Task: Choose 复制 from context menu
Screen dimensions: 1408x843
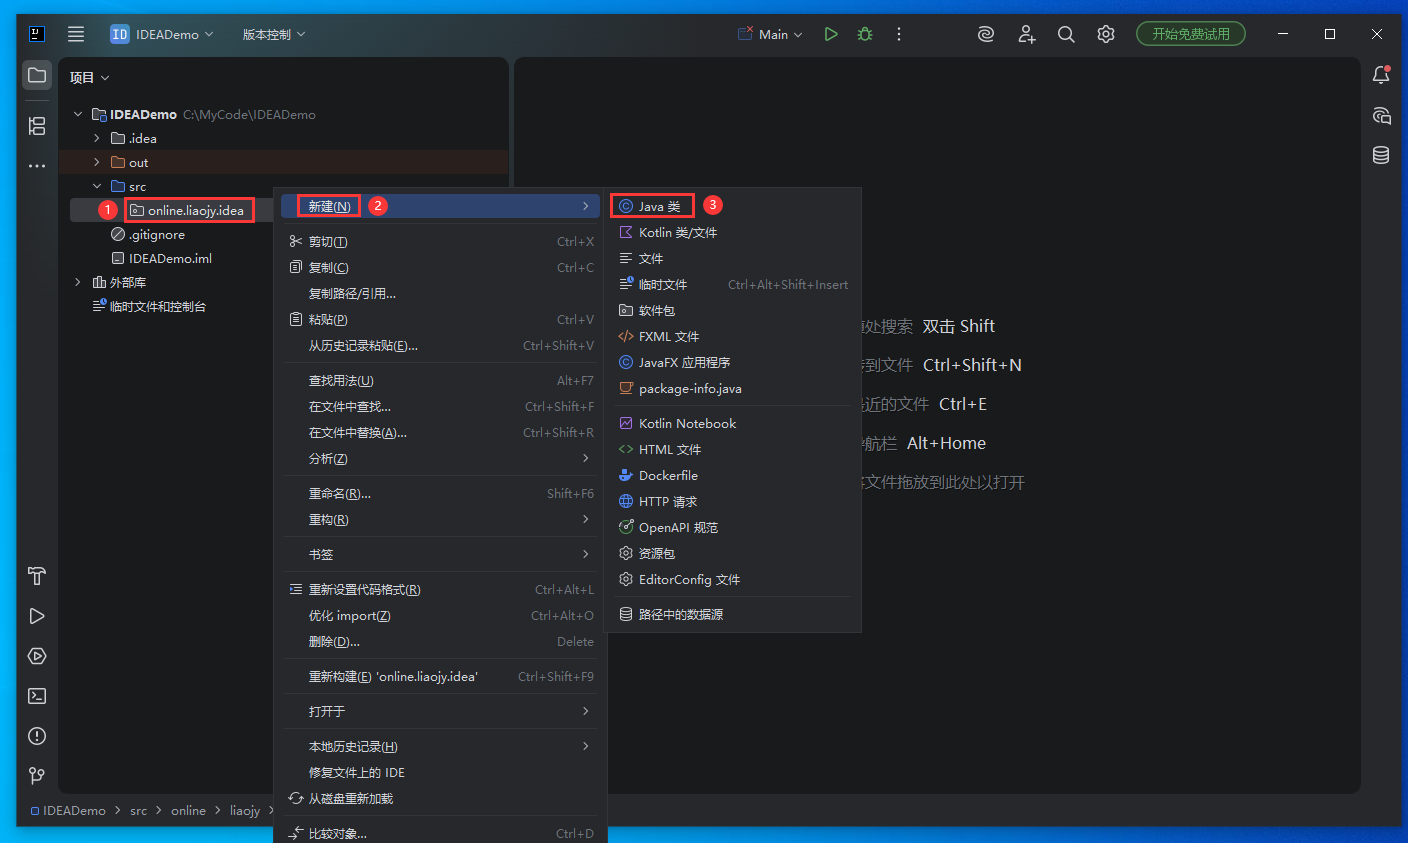Action: 440,267
